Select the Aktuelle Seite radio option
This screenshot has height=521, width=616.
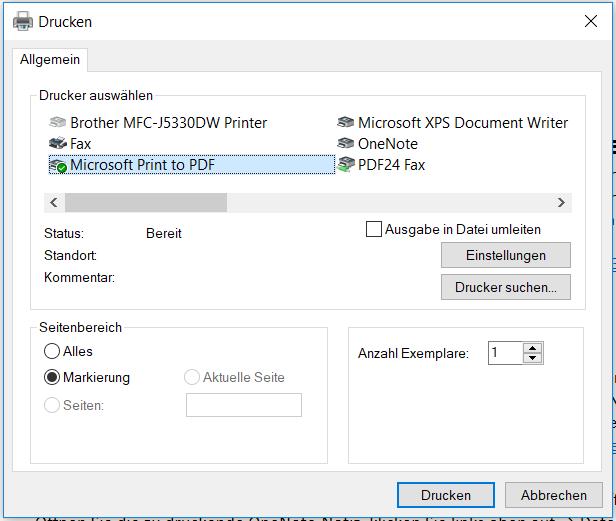(192, 377)
